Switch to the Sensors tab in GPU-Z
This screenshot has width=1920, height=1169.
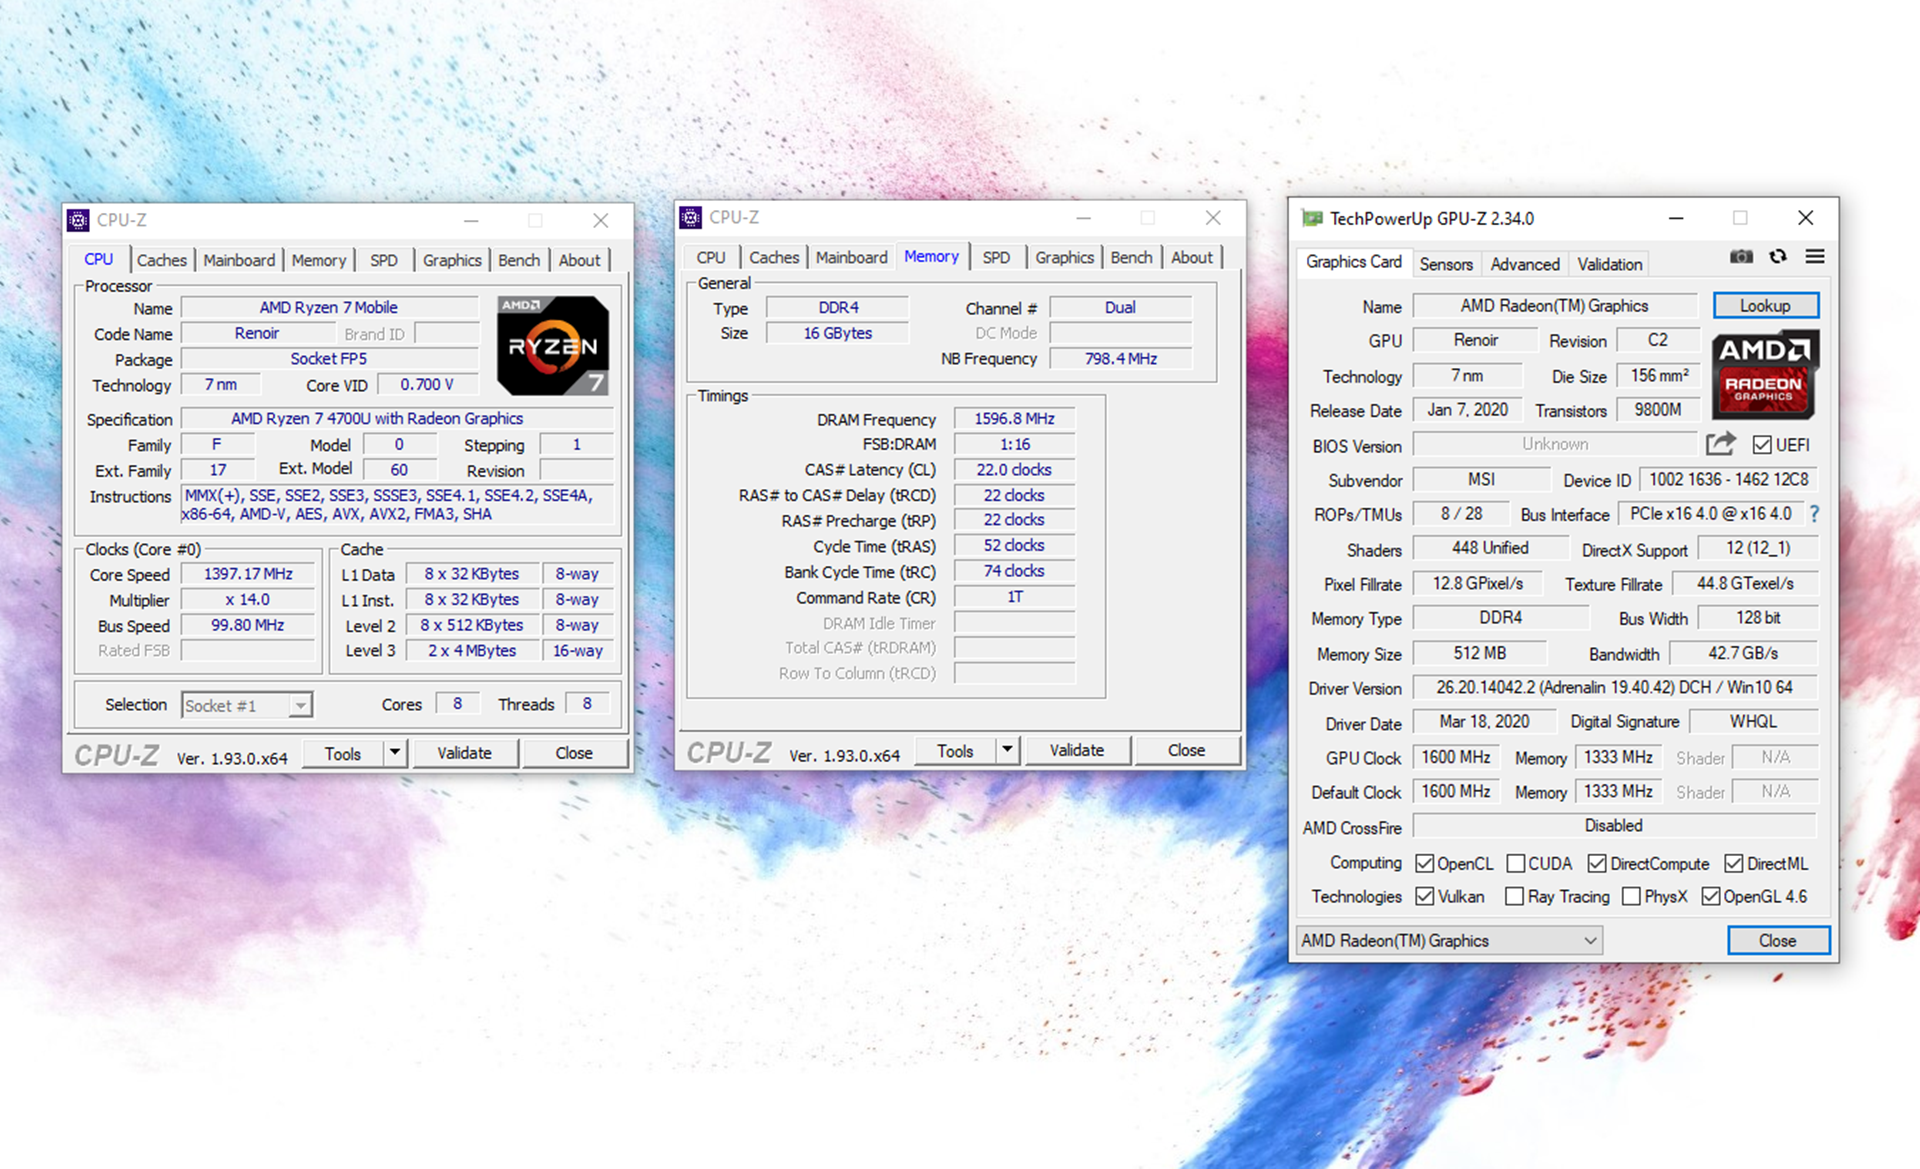click(1446, 264)
